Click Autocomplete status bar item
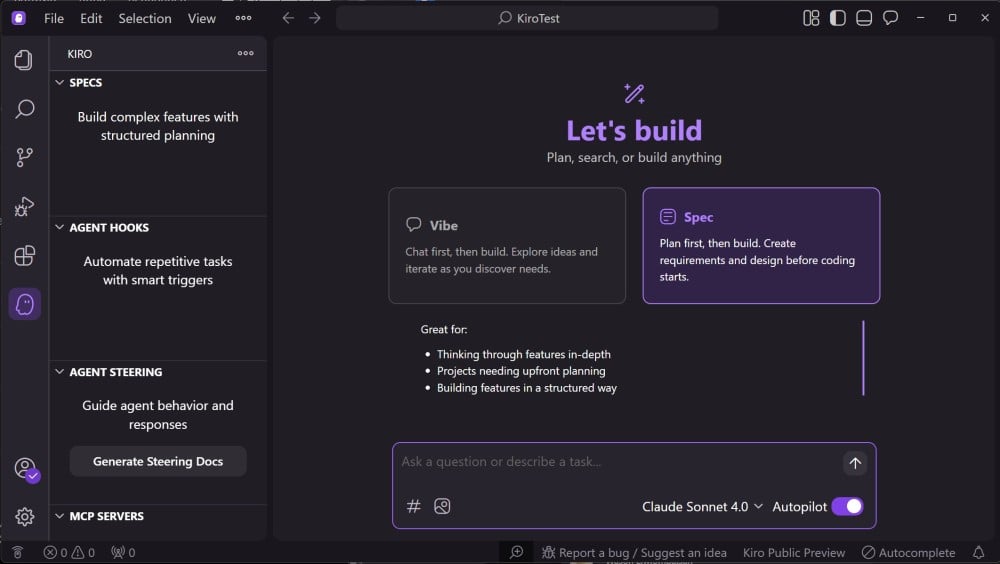This screenshot has height=564, width=1000. (908, 553)
